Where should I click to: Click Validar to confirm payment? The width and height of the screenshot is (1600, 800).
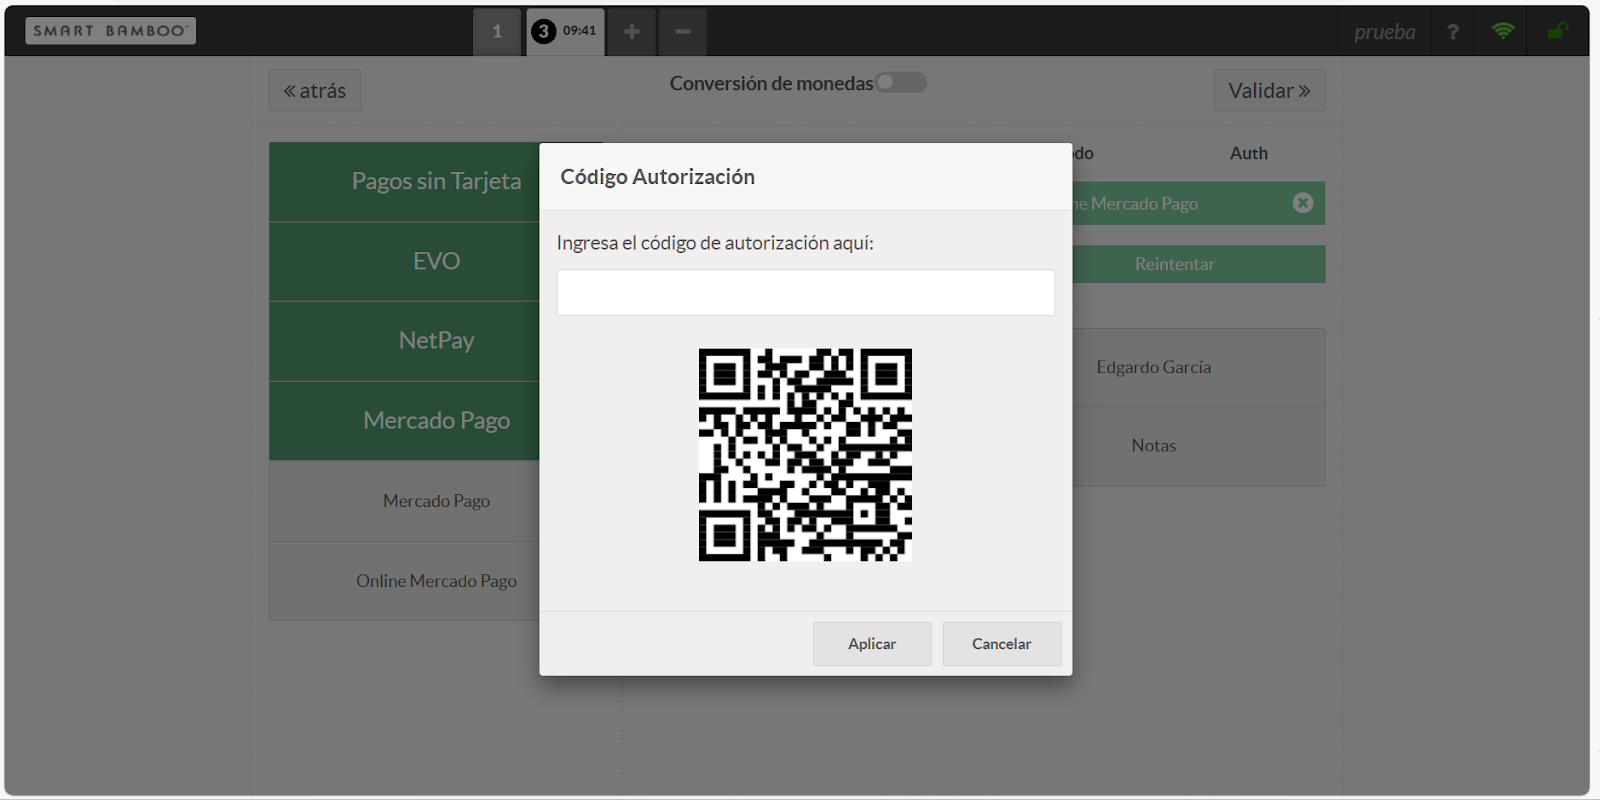tap(1269, 91)
